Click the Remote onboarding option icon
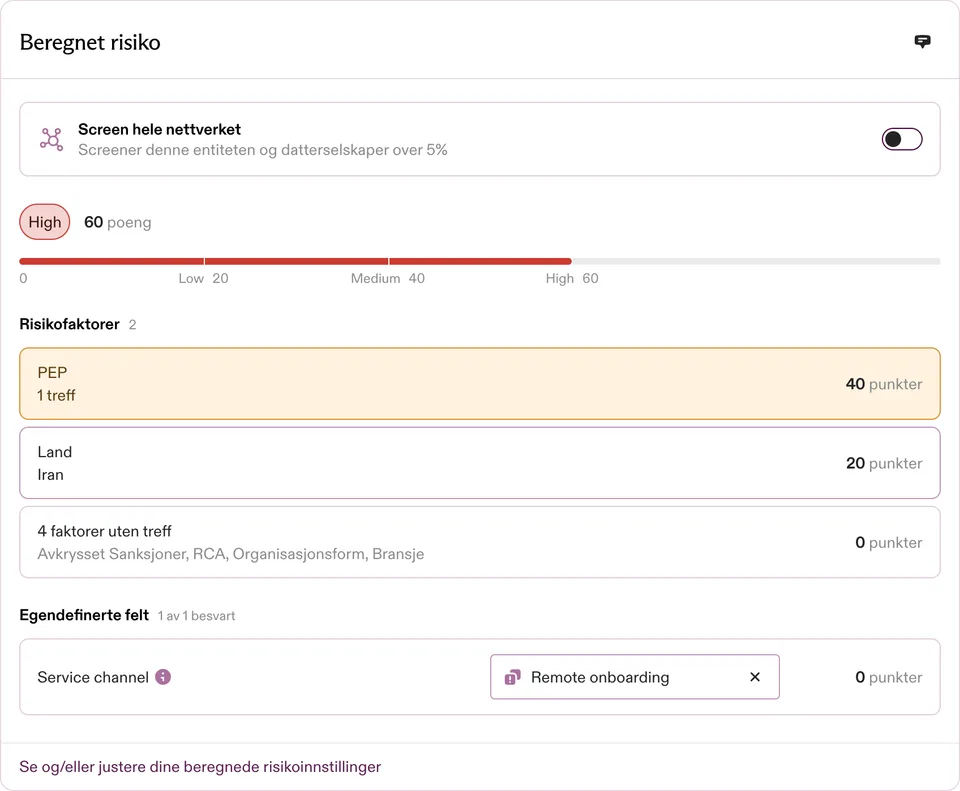Image resolution: width=960 pixels, height=791 pixels. point(512,677)
